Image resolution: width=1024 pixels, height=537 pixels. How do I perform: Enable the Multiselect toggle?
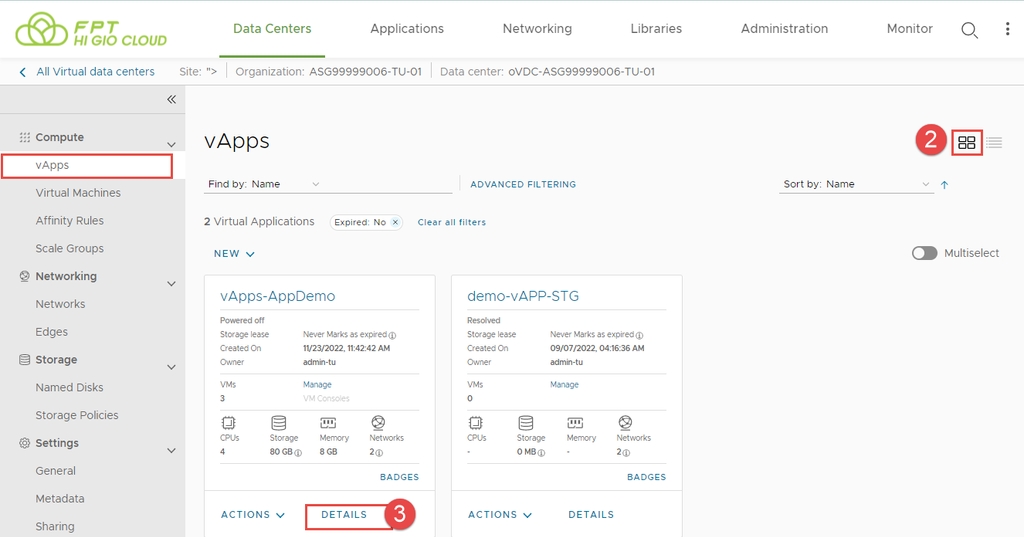(x=924, y=253)
